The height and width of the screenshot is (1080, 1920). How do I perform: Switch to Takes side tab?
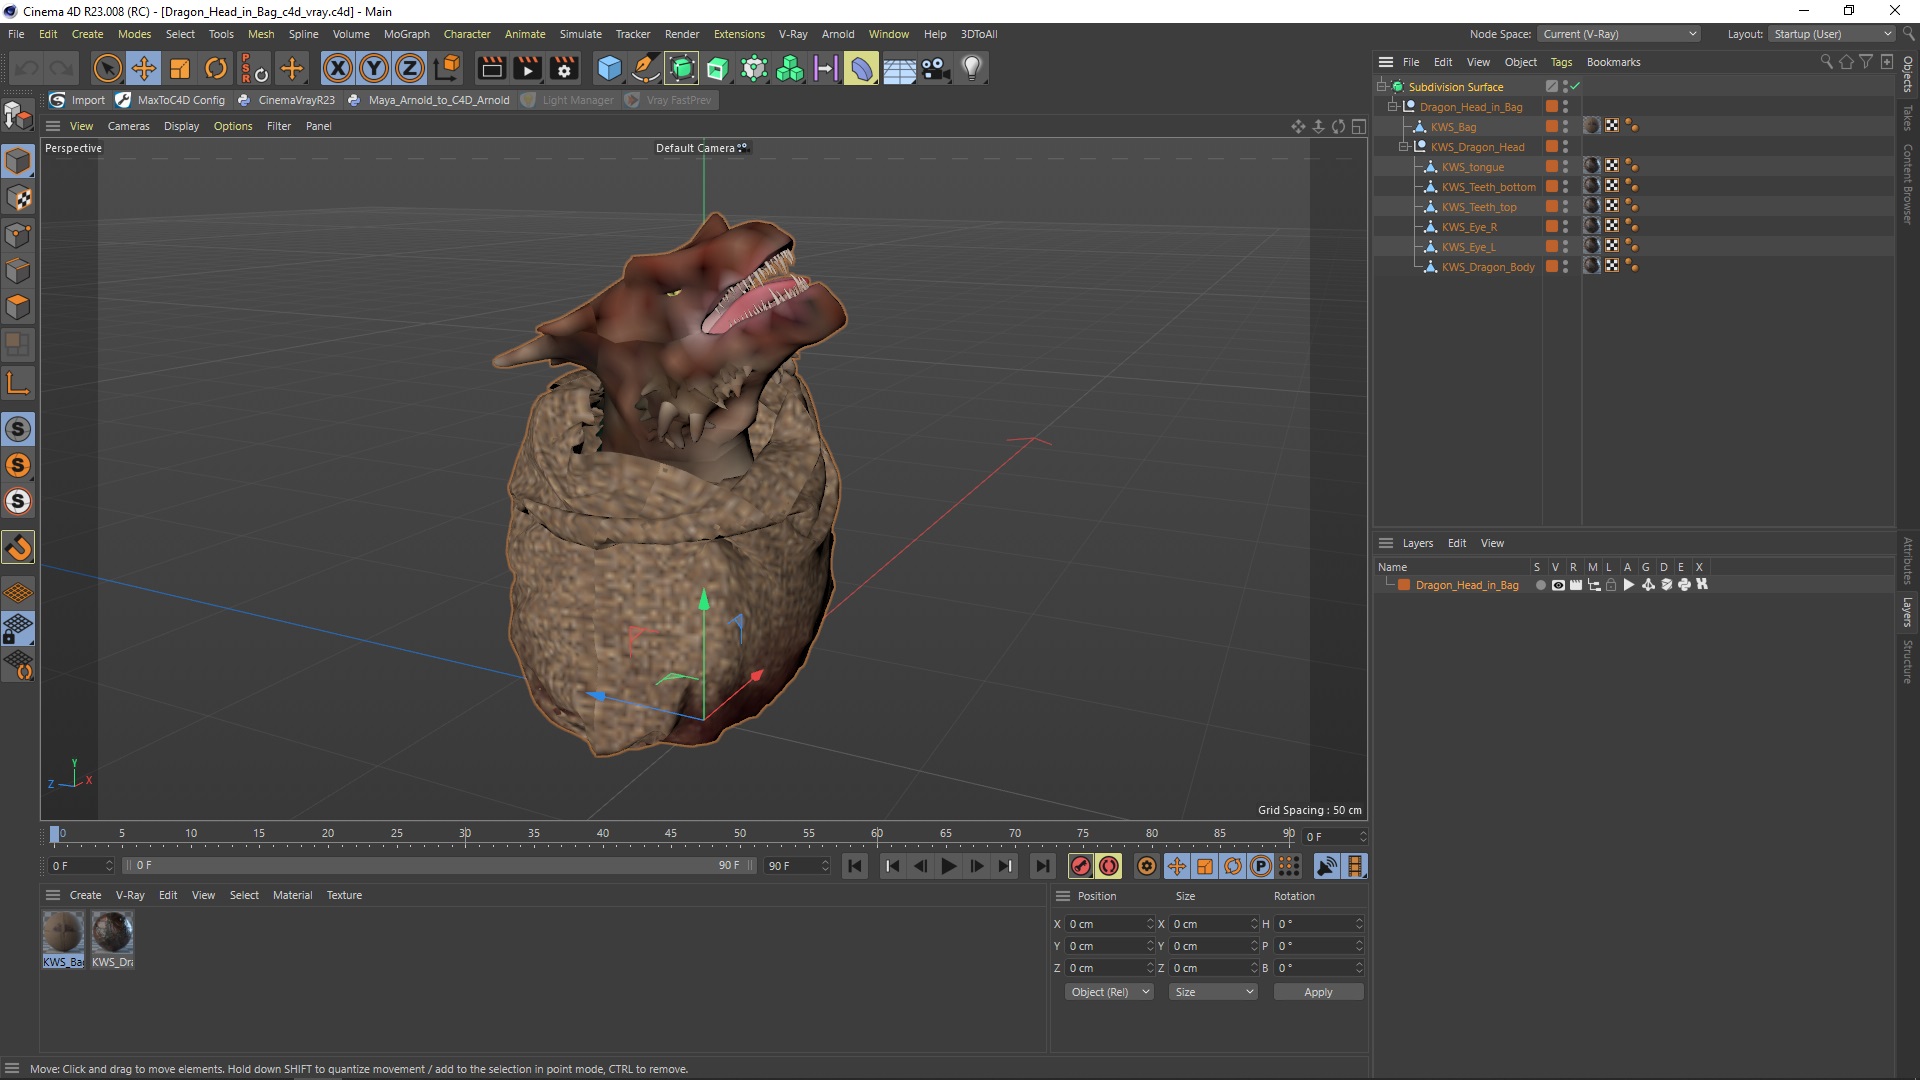(1908, 118)
